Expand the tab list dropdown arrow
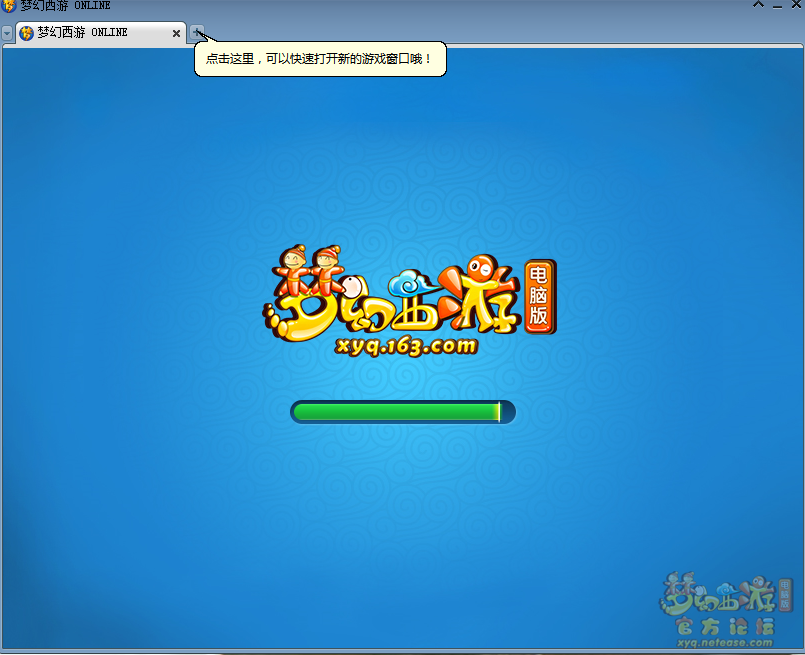Screen dimensions: 805x655 [7, 33]
